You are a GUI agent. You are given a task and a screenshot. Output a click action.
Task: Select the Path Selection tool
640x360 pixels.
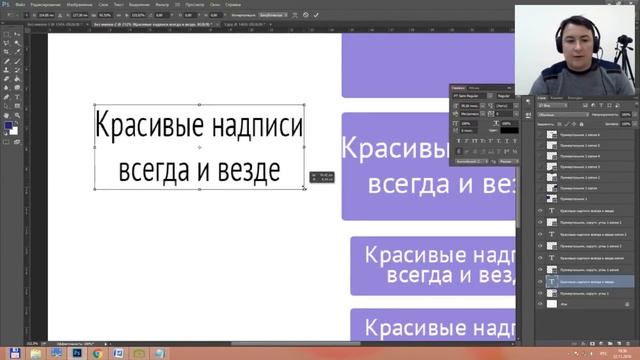click(7, 106)
